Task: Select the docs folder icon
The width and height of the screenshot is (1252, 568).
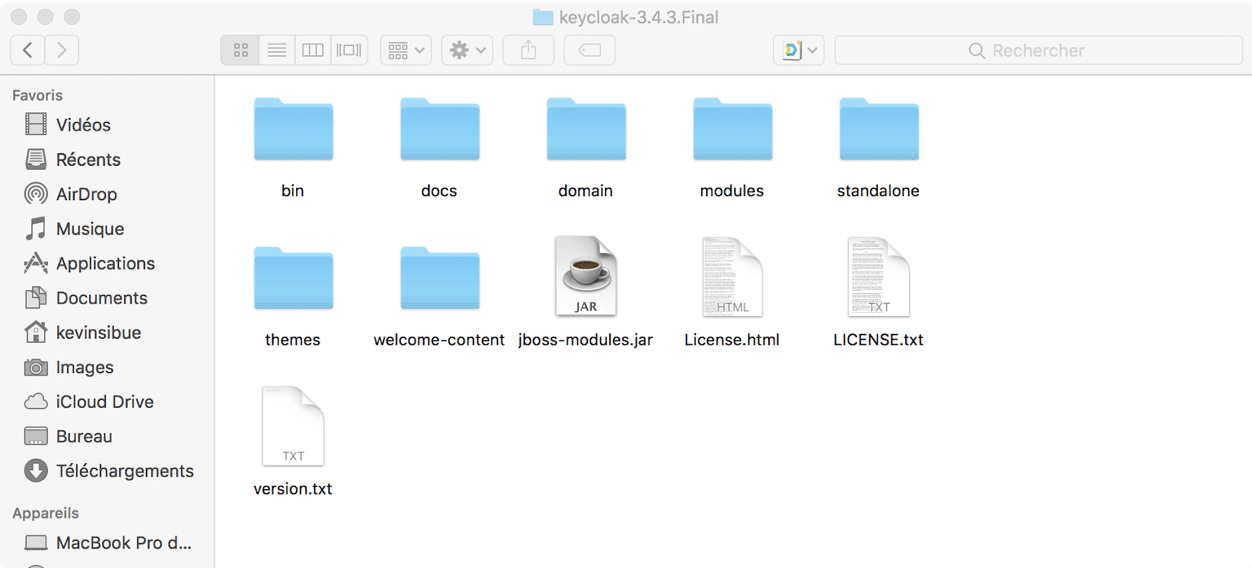Action: coord(440,129)
